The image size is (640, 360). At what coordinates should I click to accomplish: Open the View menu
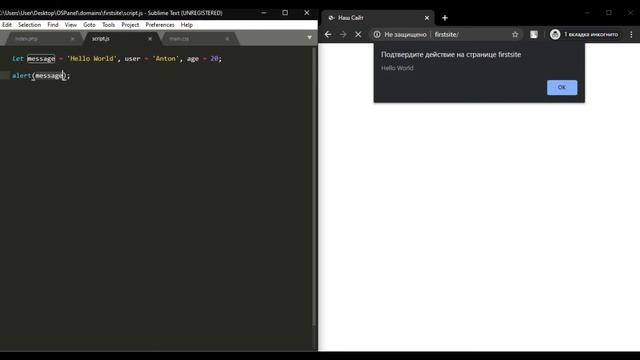(x=71, y=25)
